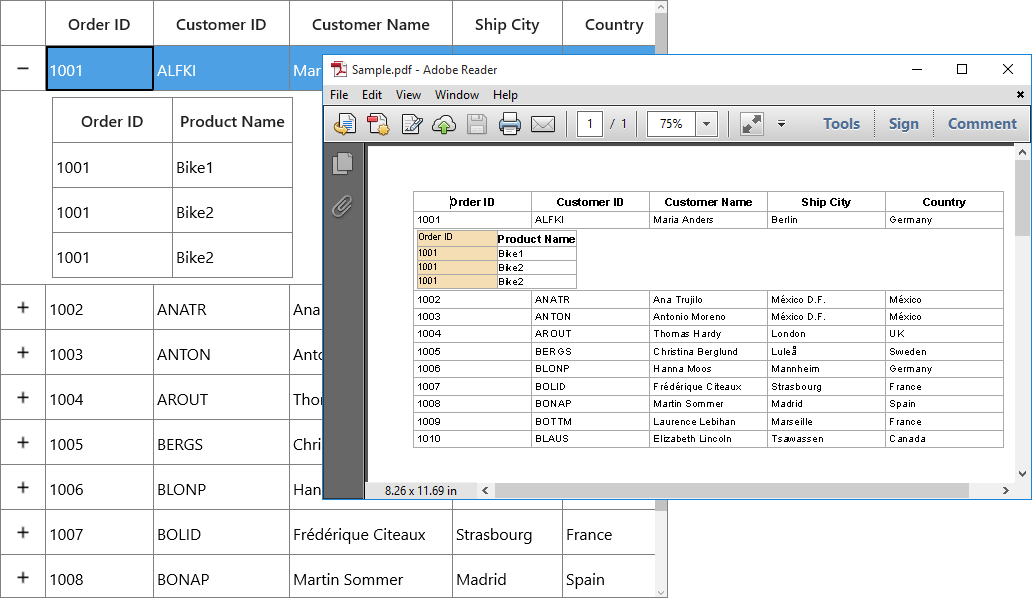Expand the order 1005 row
Viewport: 1032px width, 598px height.
[x=22, y=443]
